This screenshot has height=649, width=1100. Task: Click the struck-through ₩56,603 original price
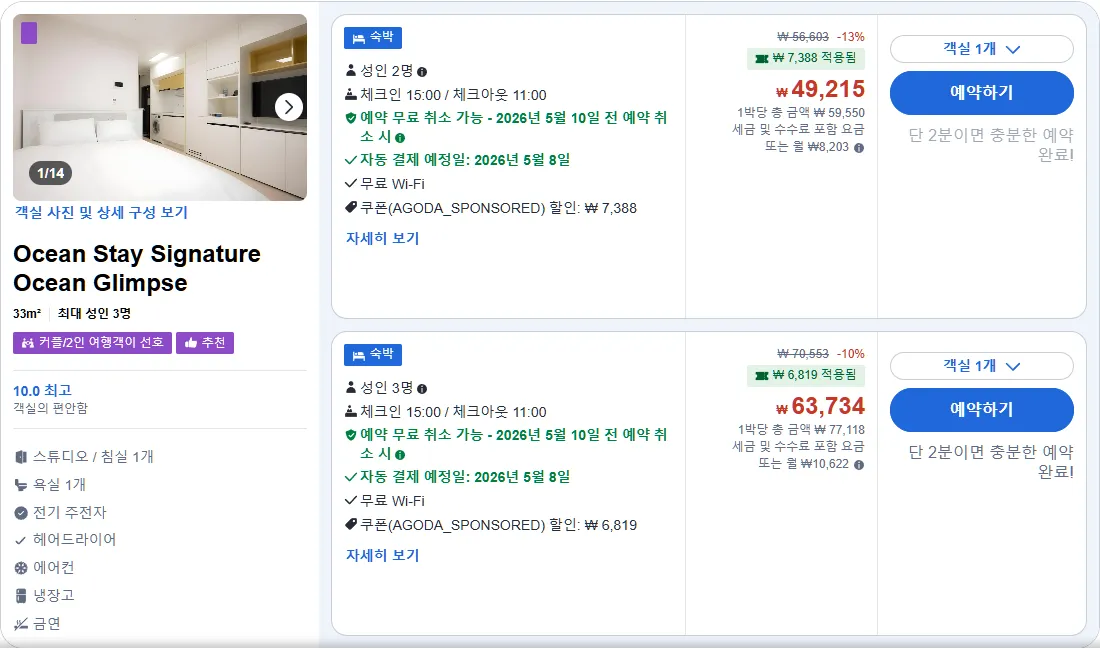point(803,37)
